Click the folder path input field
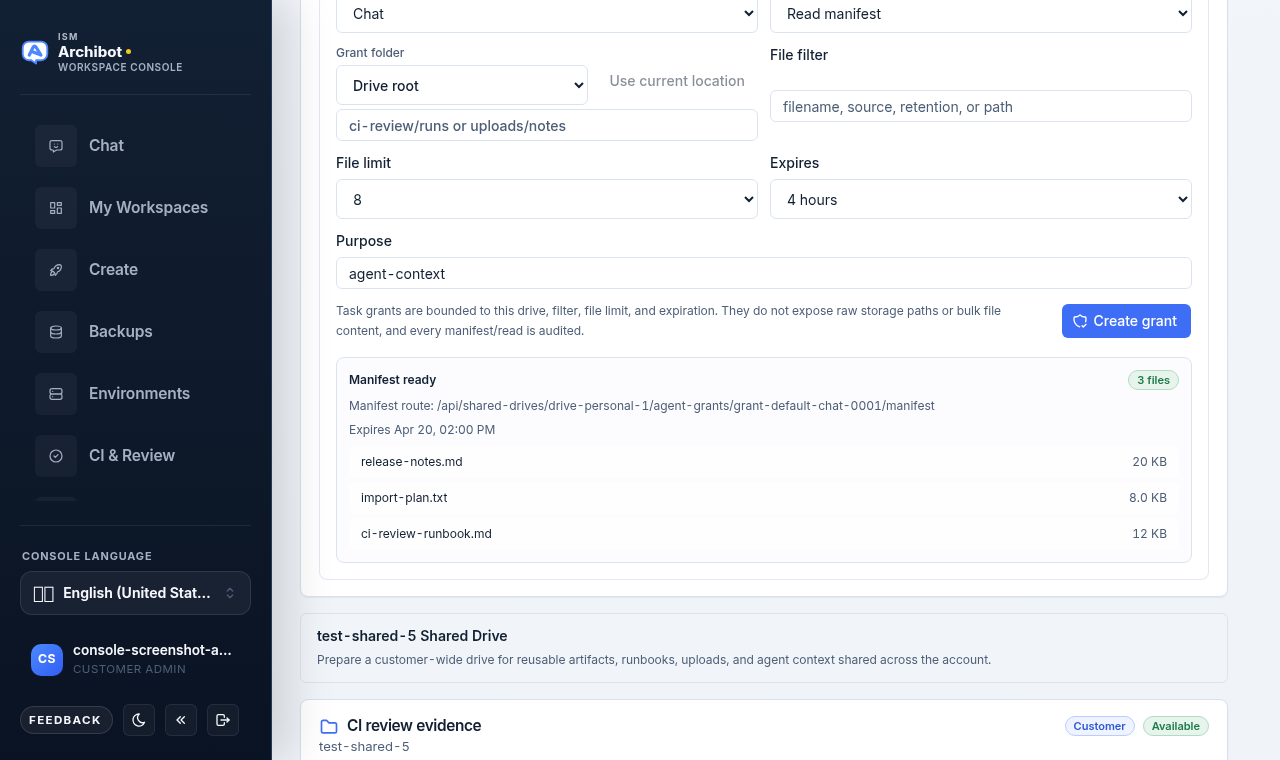1280x760 pixels. pos(547,125)
